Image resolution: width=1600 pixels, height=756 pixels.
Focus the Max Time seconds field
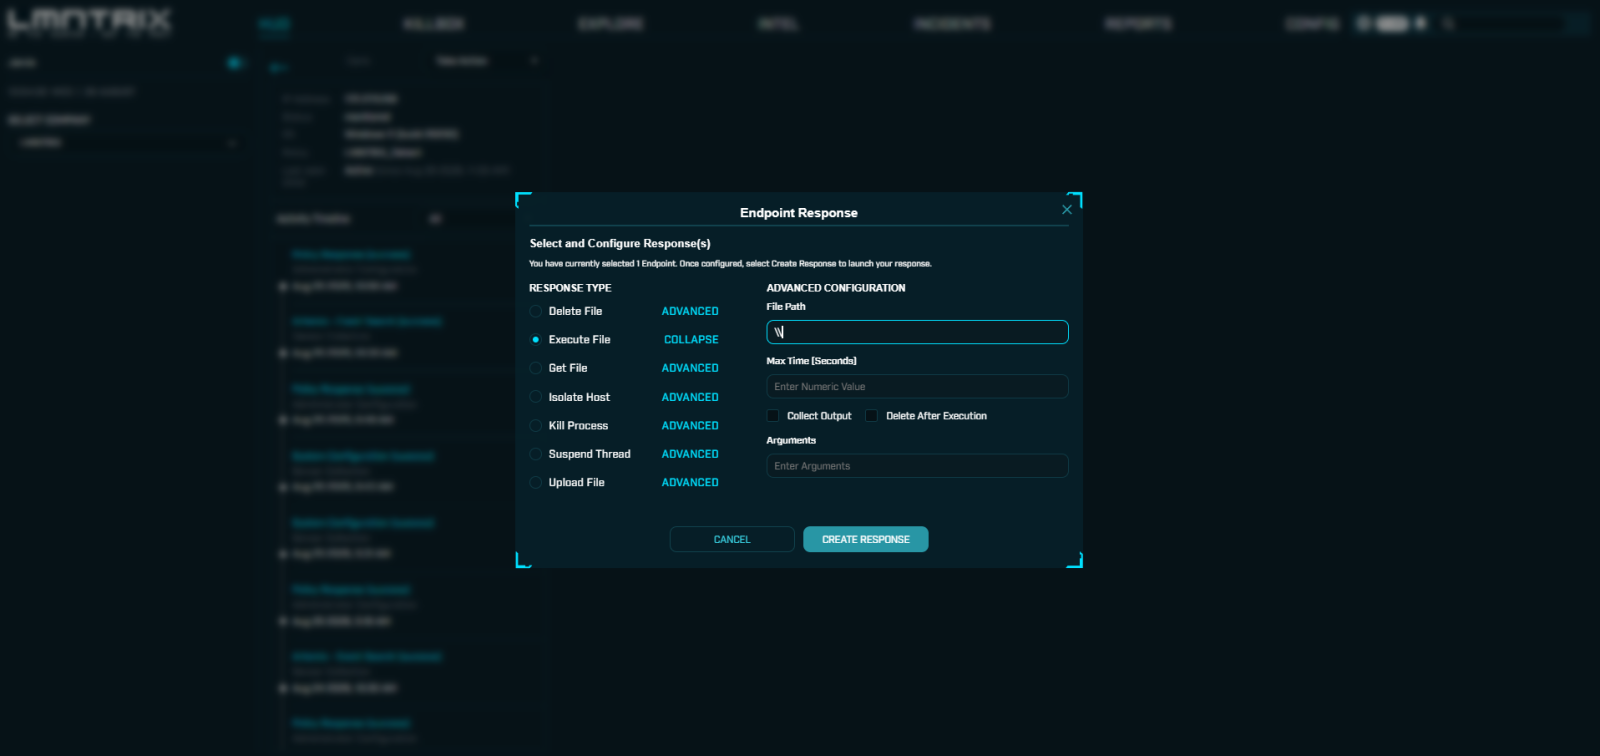tap(917, 387)
